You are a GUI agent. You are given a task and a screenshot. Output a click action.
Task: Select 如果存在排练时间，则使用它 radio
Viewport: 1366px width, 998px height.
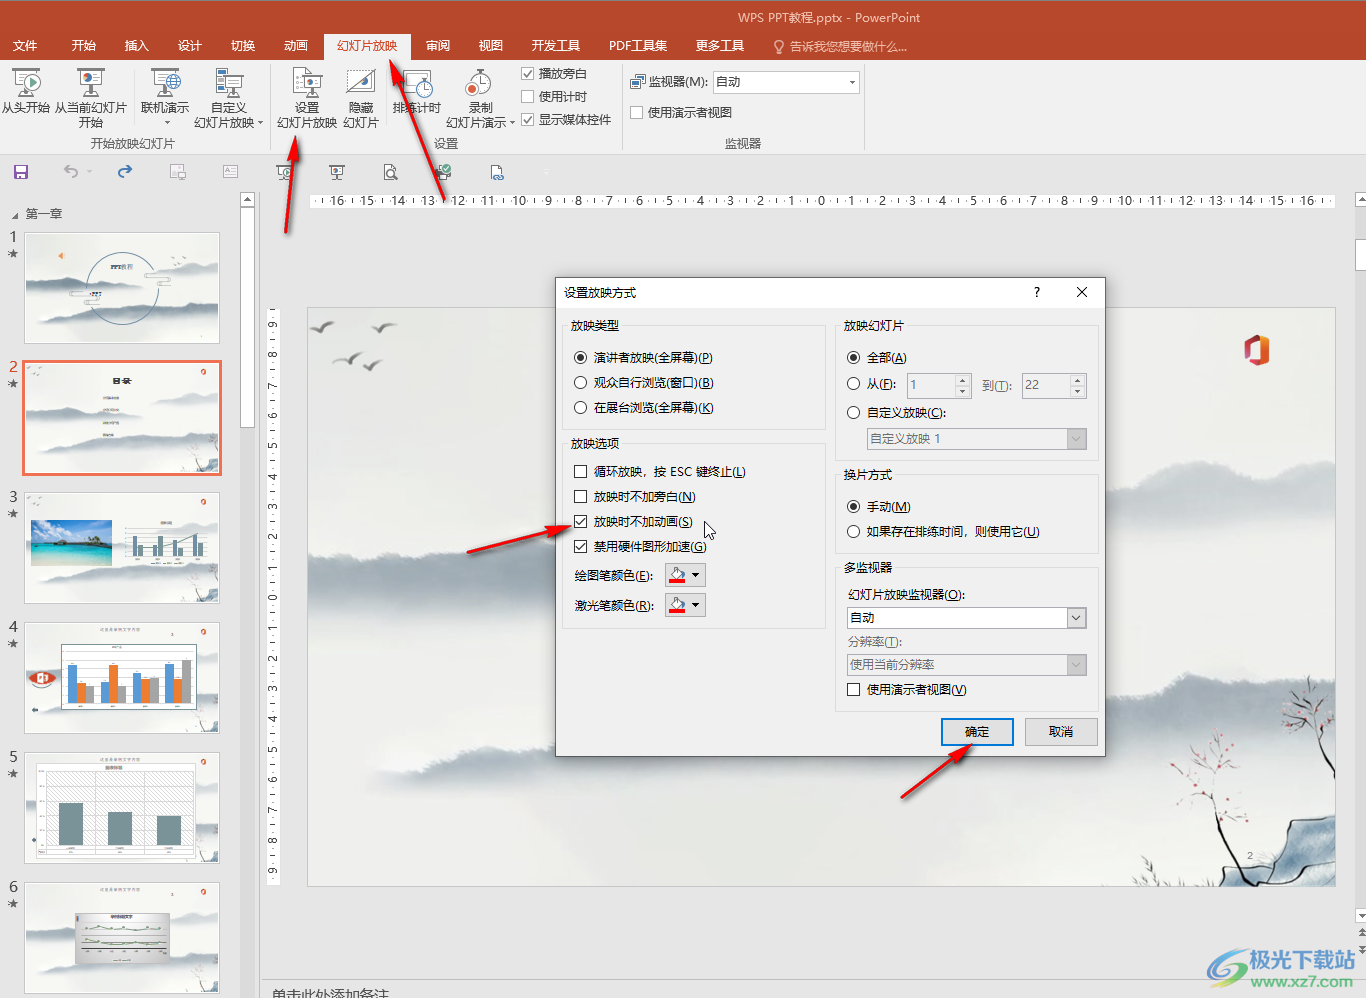point(853,531)
